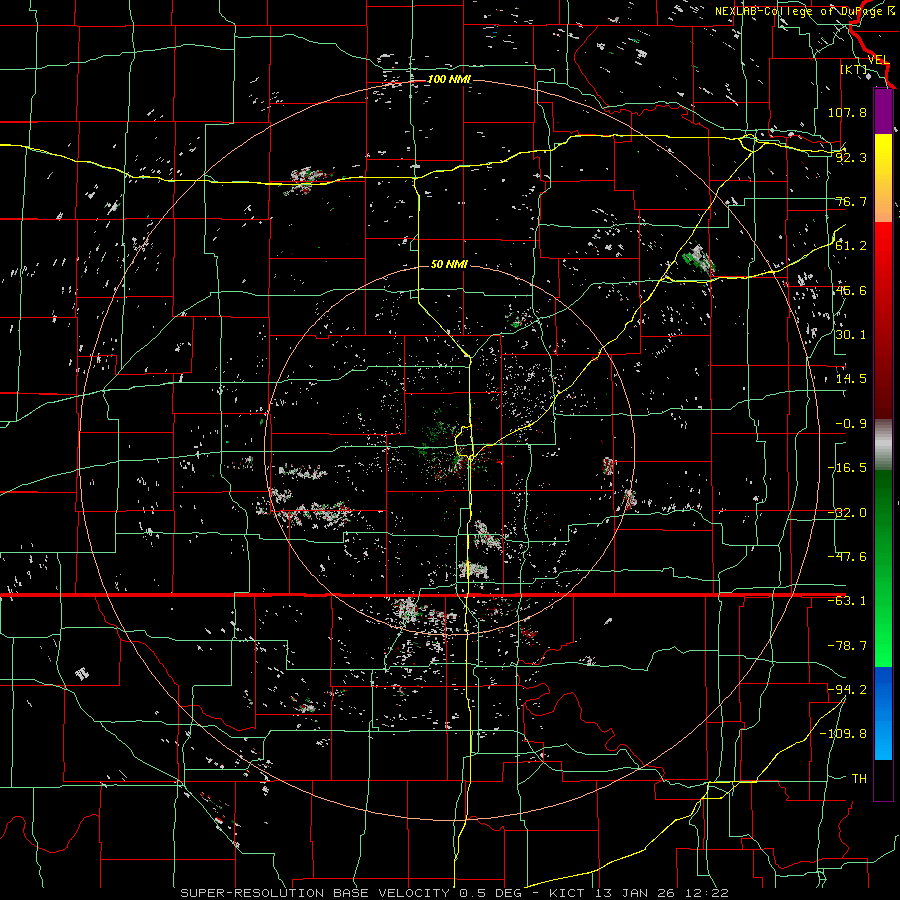The height and width of the screenshot is (900, 900).
Task: Select the red segment of the color bar
Action: coord(883,320)
